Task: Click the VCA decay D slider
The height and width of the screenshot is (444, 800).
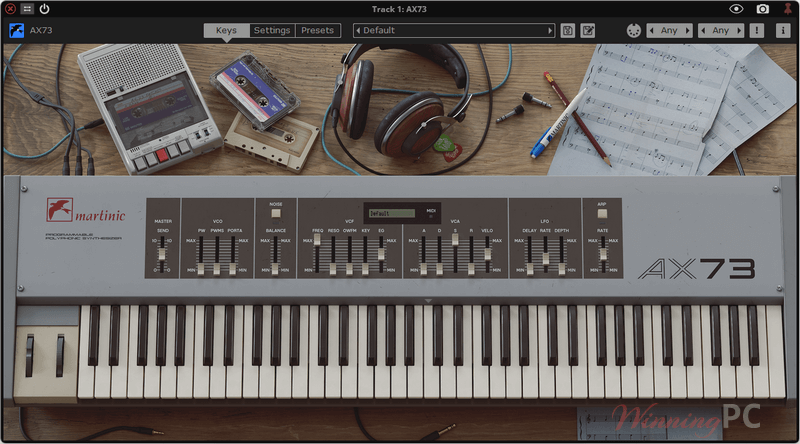Action: coord(439,255)
